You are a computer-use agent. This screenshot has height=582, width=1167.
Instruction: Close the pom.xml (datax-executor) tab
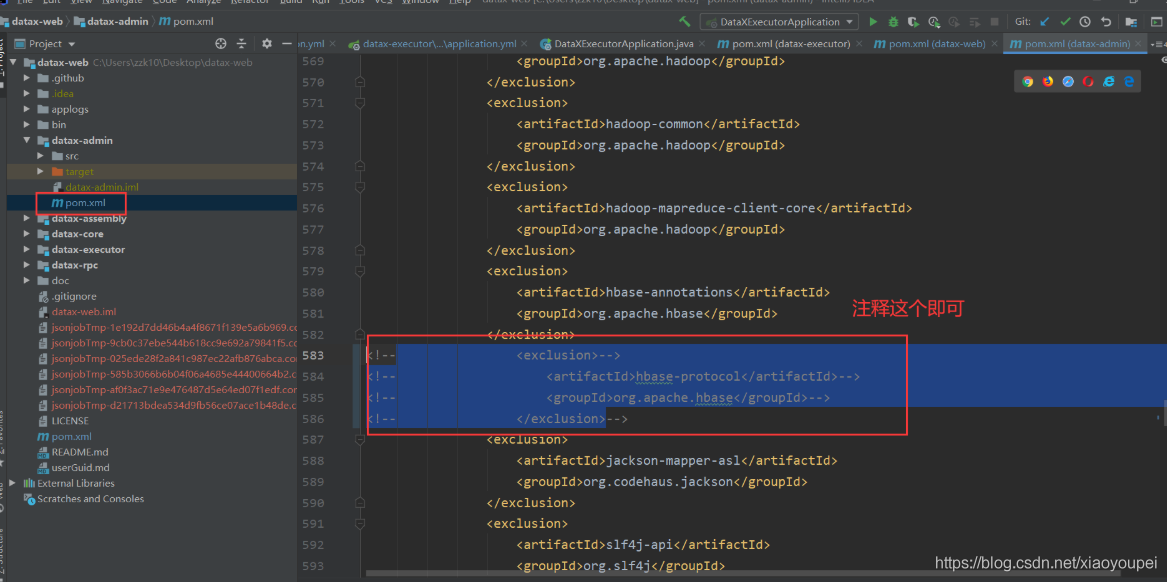coord(859,44)
